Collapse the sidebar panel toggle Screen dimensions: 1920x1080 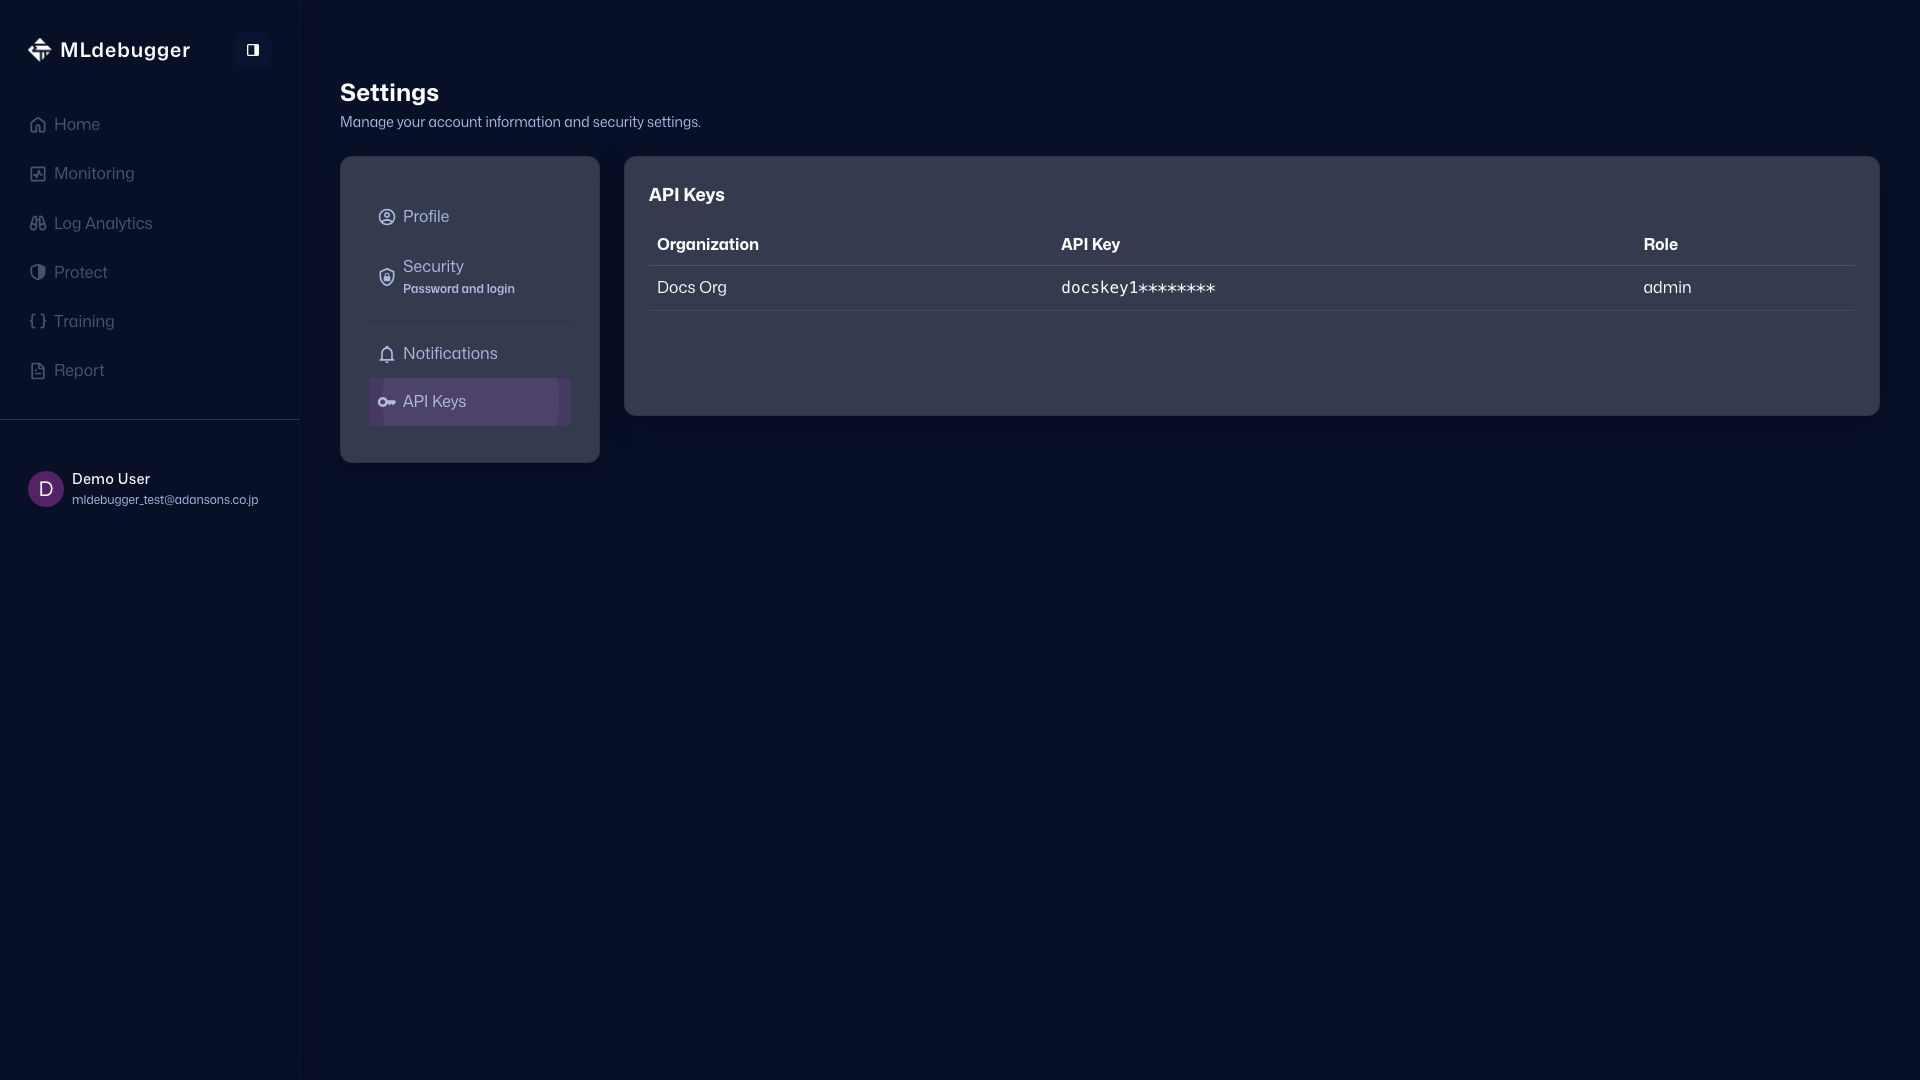pos(253,50)
